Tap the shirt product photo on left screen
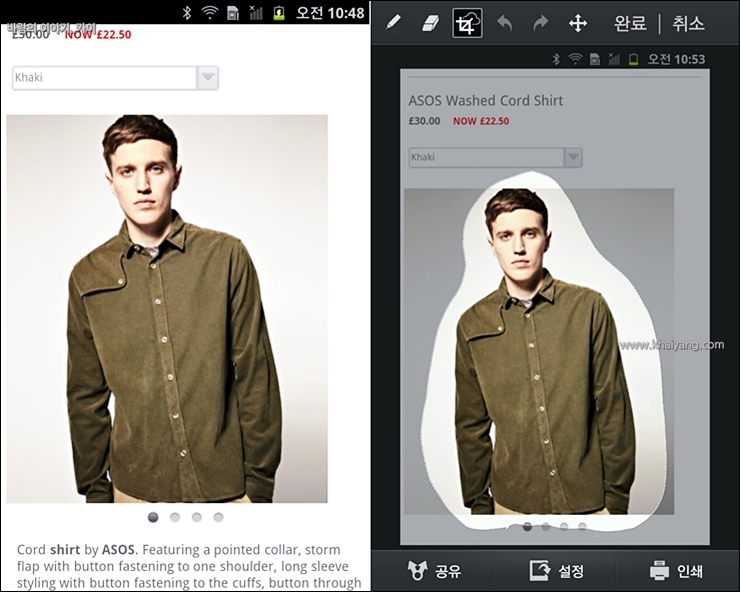Viewport: 740px width, 592px height. [x=167, y=308]
